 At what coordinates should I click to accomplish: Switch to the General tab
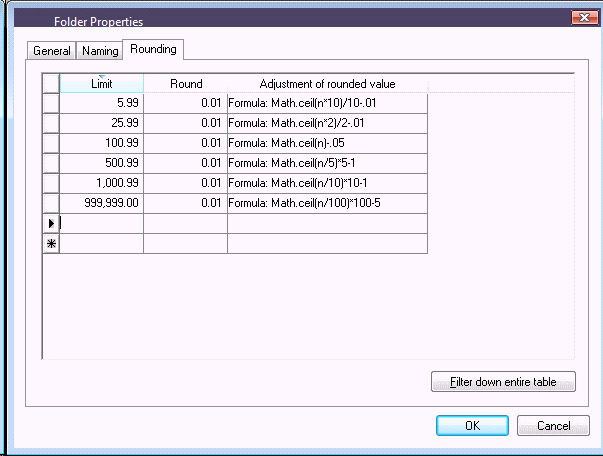52,51
